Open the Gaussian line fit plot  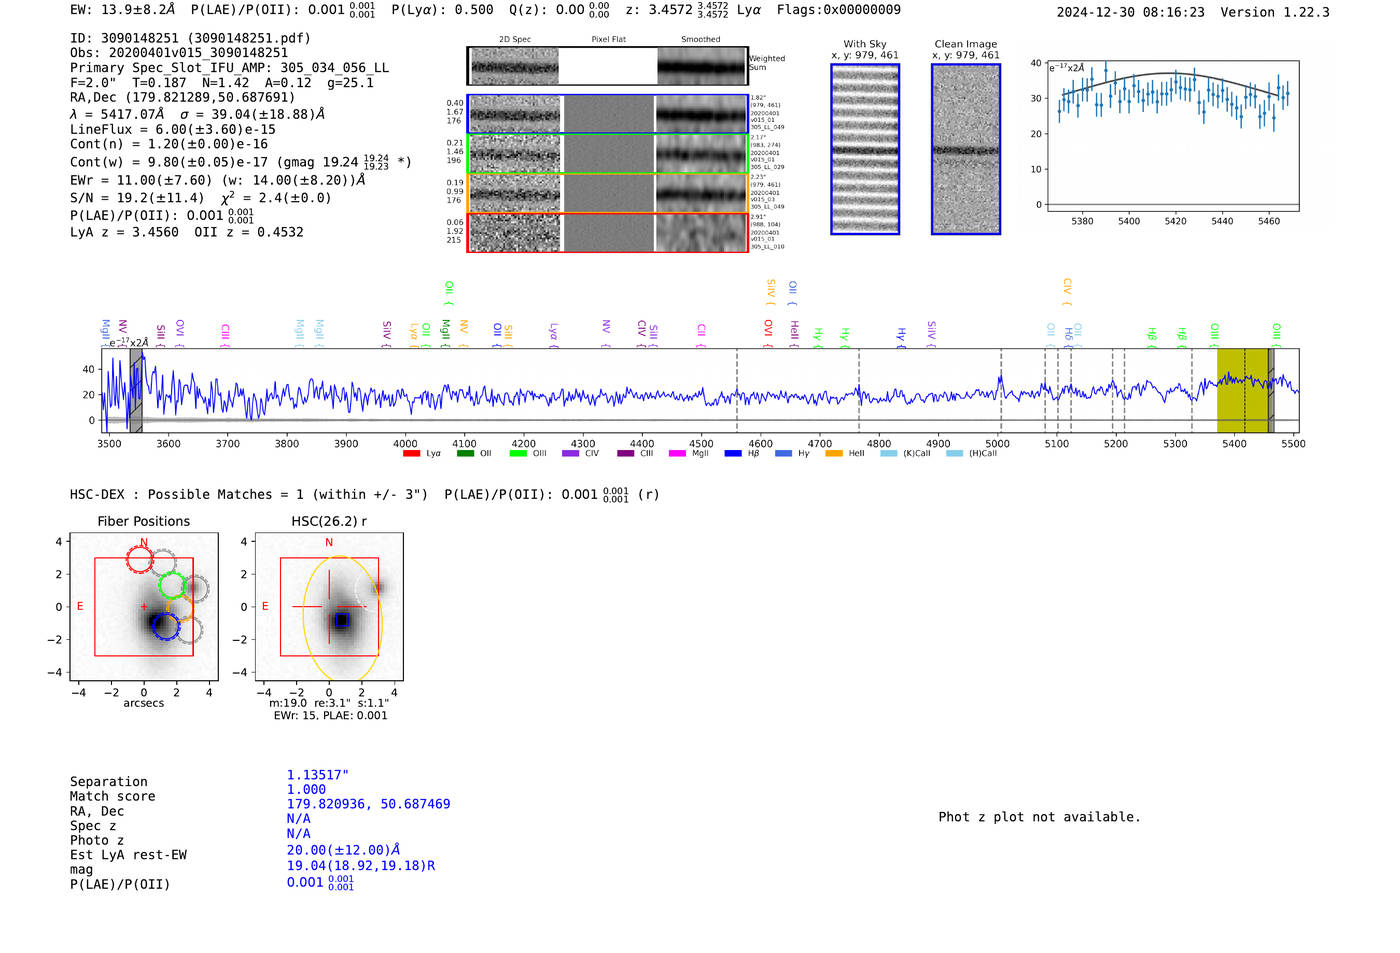[1172, 136]
